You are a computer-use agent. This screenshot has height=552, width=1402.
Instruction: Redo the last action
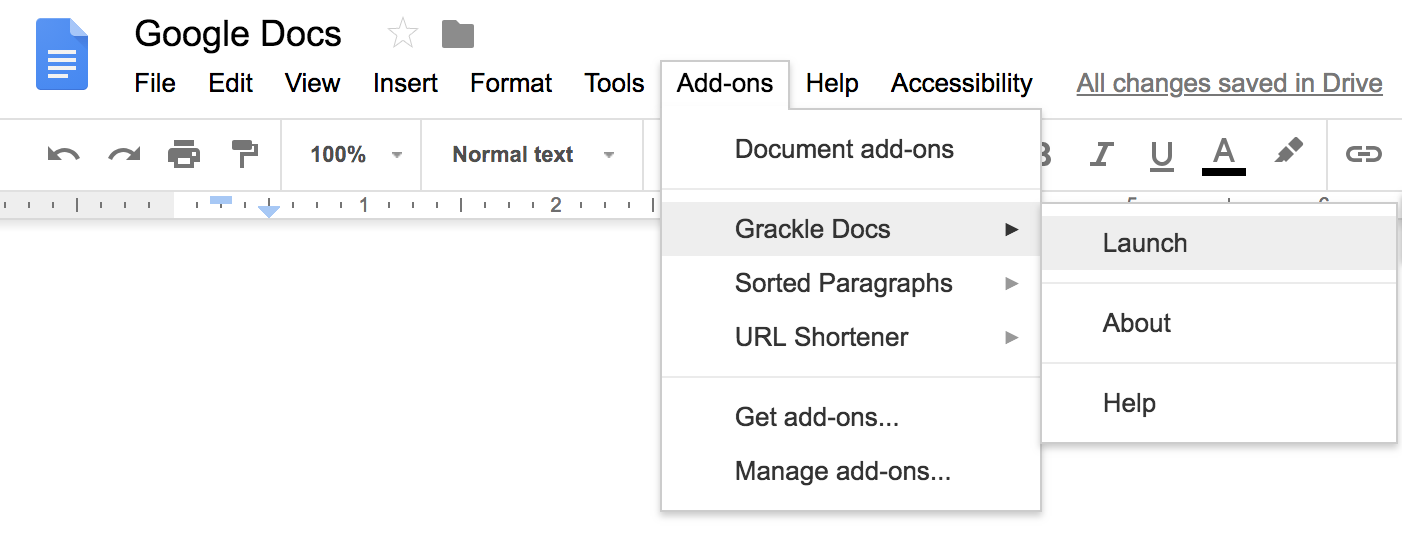(x=124, y=154)
